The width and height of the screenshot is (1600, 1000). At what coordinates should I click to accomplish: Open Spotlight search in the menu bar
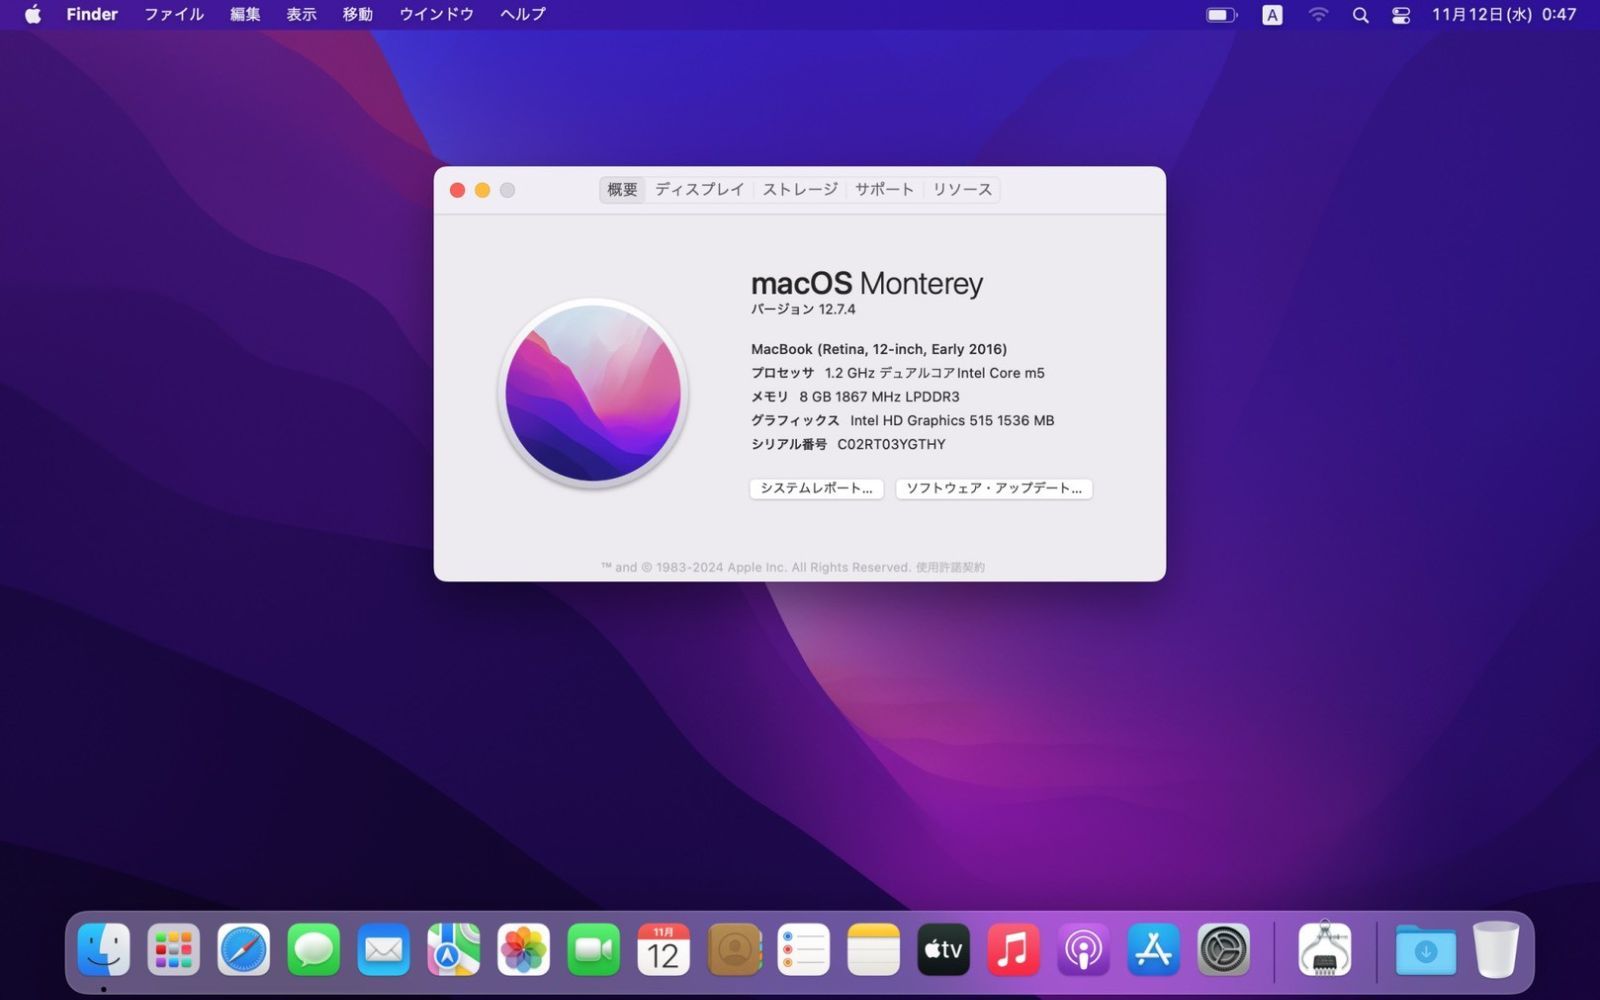pyautogui.click(x=1360, y=14)
